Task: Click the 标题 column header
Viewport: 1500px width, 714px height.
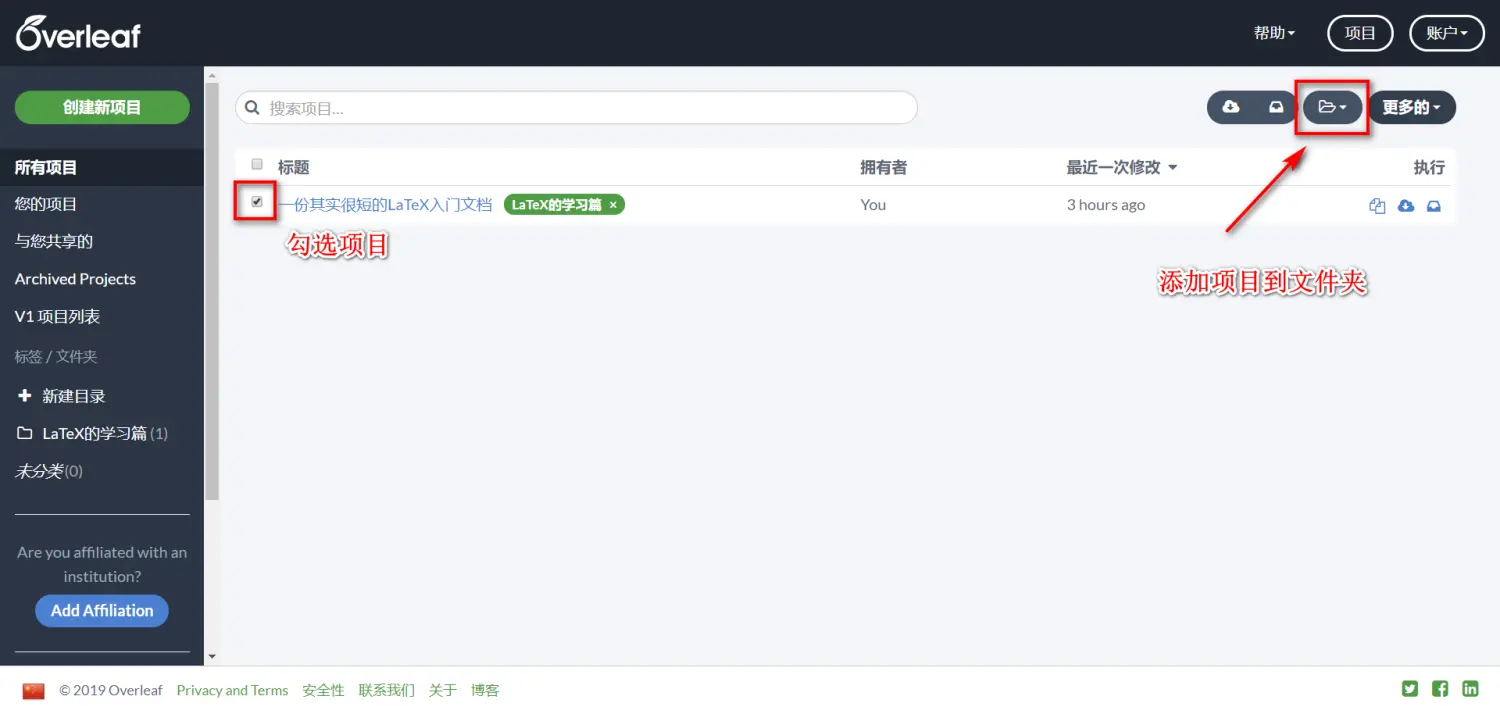Action: point(293,167)
